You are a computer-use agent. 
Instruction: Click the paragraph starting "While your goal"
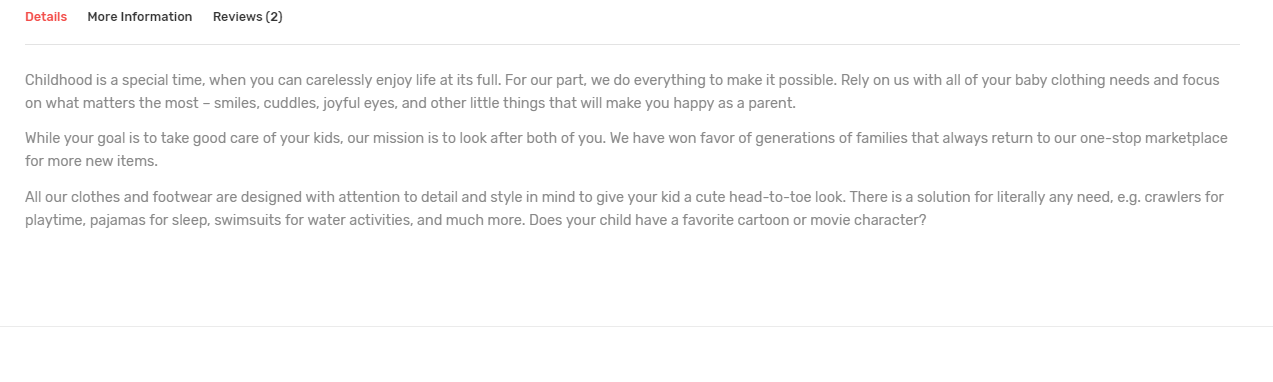click(x=626, y=149)
